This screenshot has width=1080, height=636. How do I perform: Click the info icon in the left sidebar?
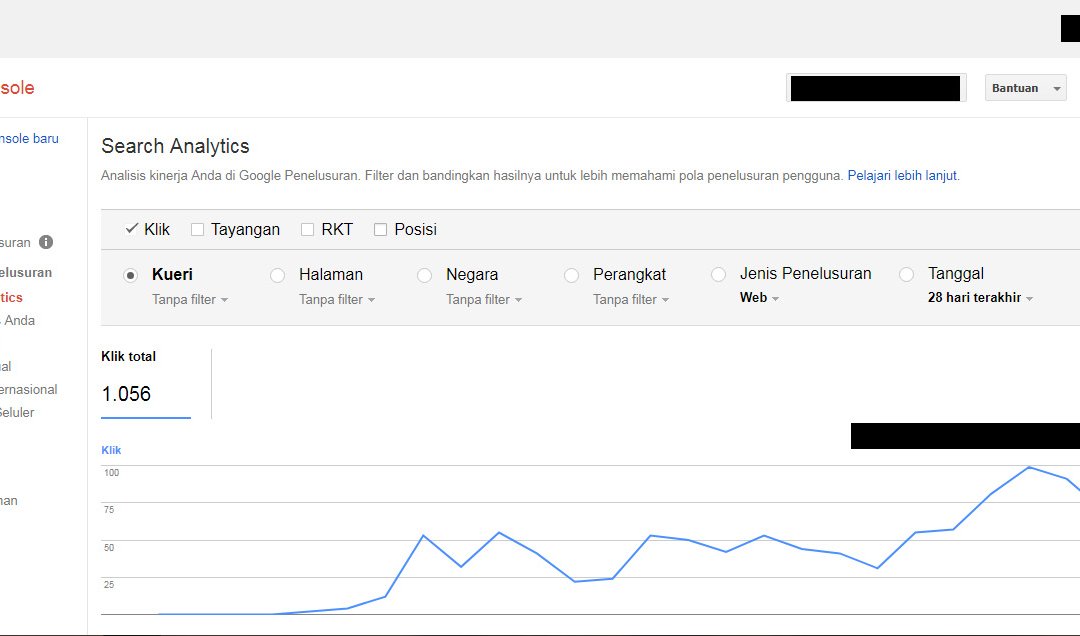(46, 242)
